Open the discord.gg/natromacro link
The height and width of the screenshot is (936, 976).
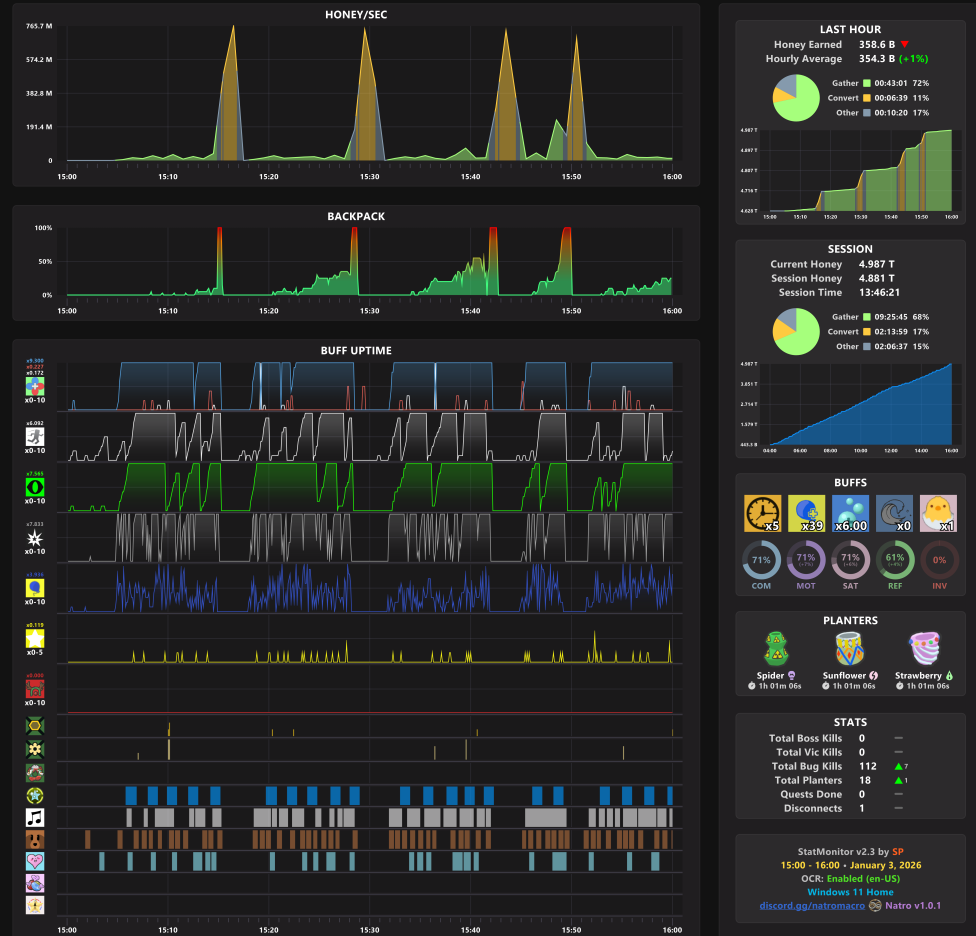pyautogui.click(x=812, y=906)
